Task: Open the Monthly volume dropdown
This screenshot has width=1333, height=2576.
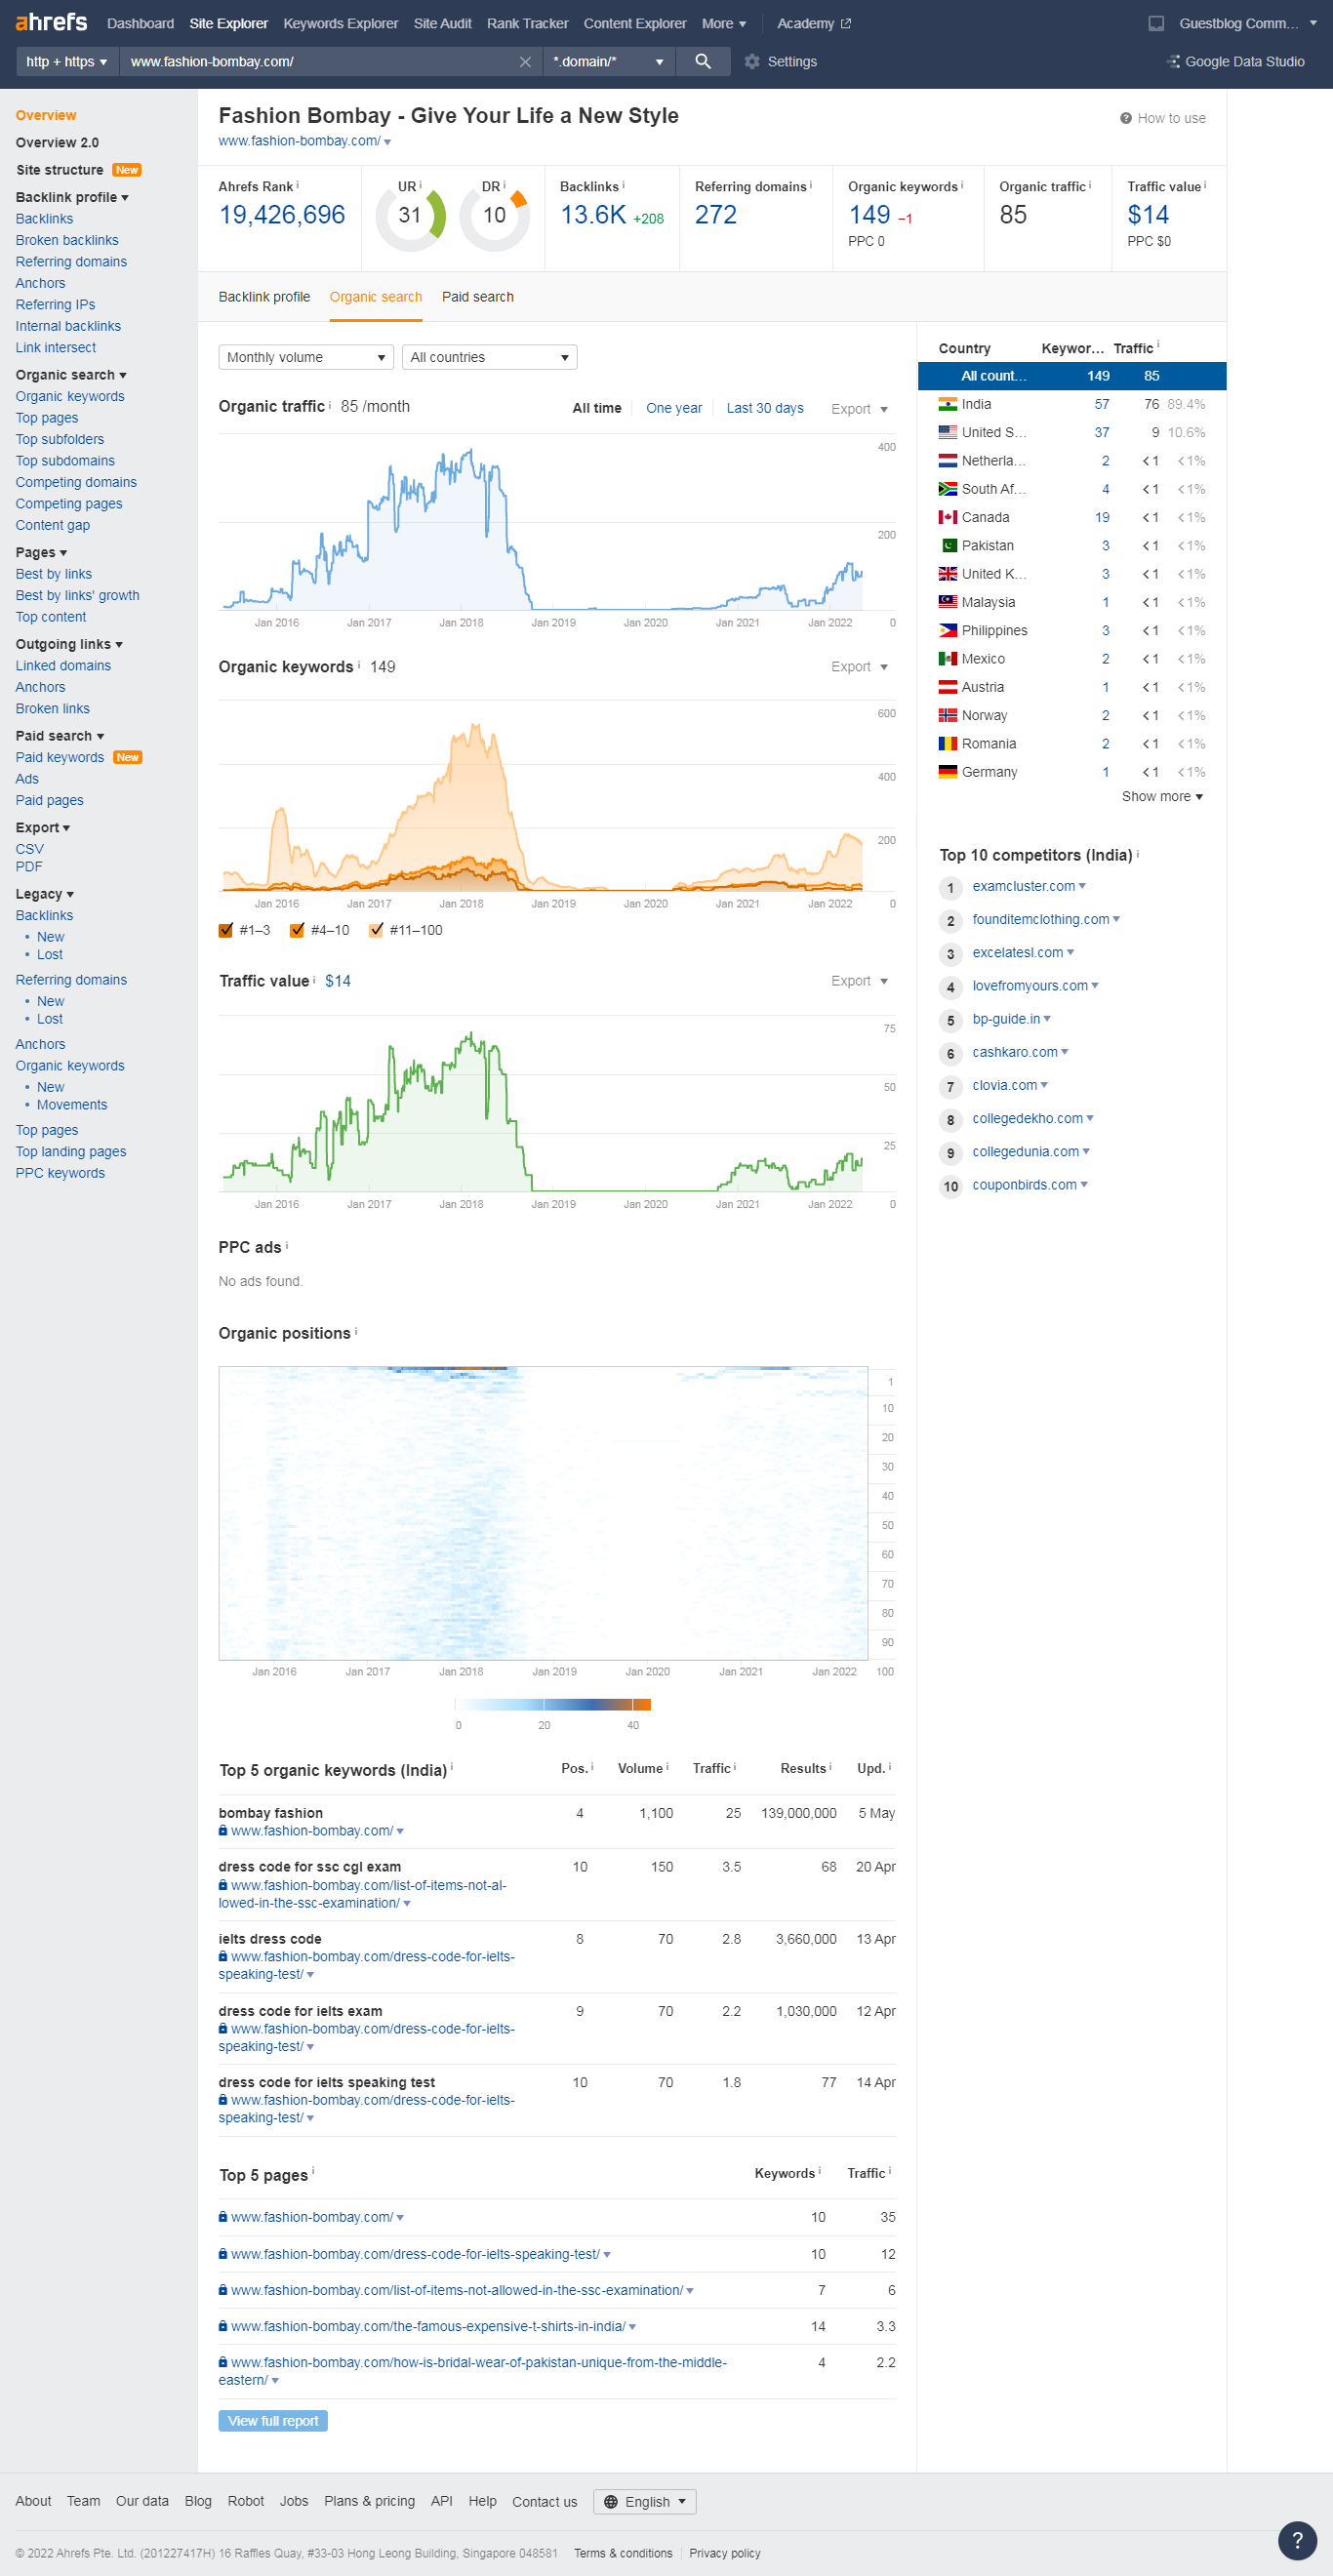Action: 306,357
